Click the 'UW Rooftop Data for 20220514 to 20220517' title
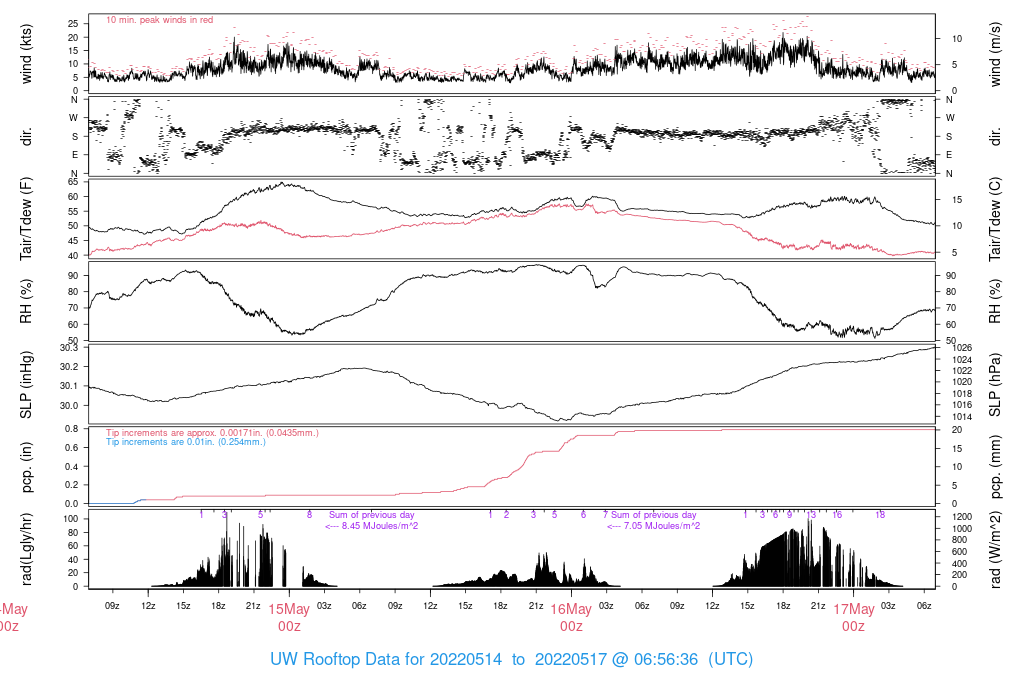 (511, 659)
